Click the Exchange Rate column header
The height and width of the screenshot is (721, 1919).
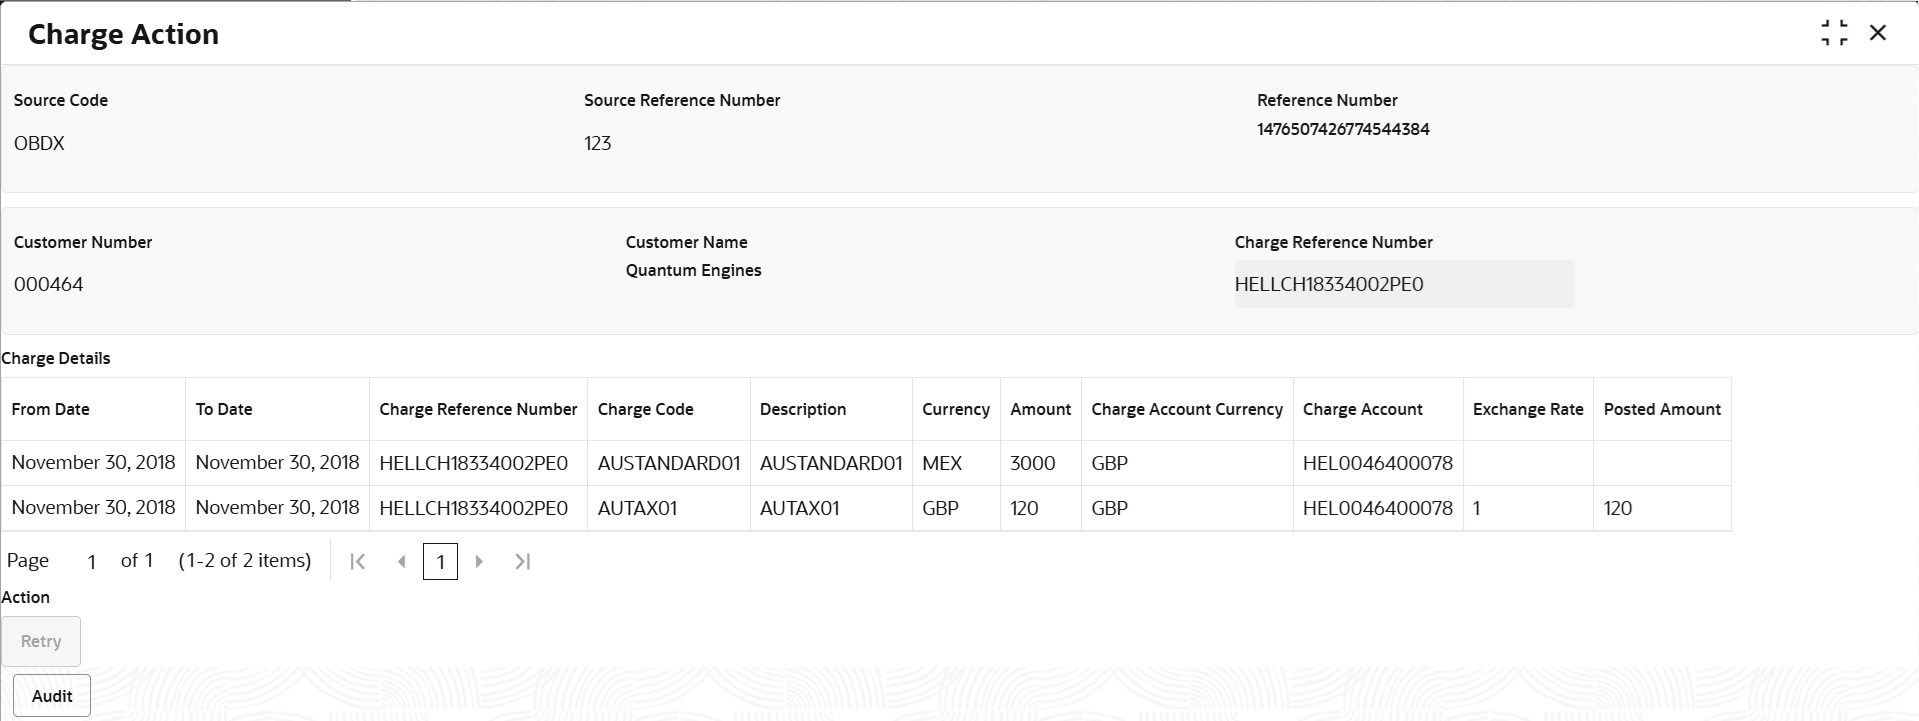coord(1527,409)
